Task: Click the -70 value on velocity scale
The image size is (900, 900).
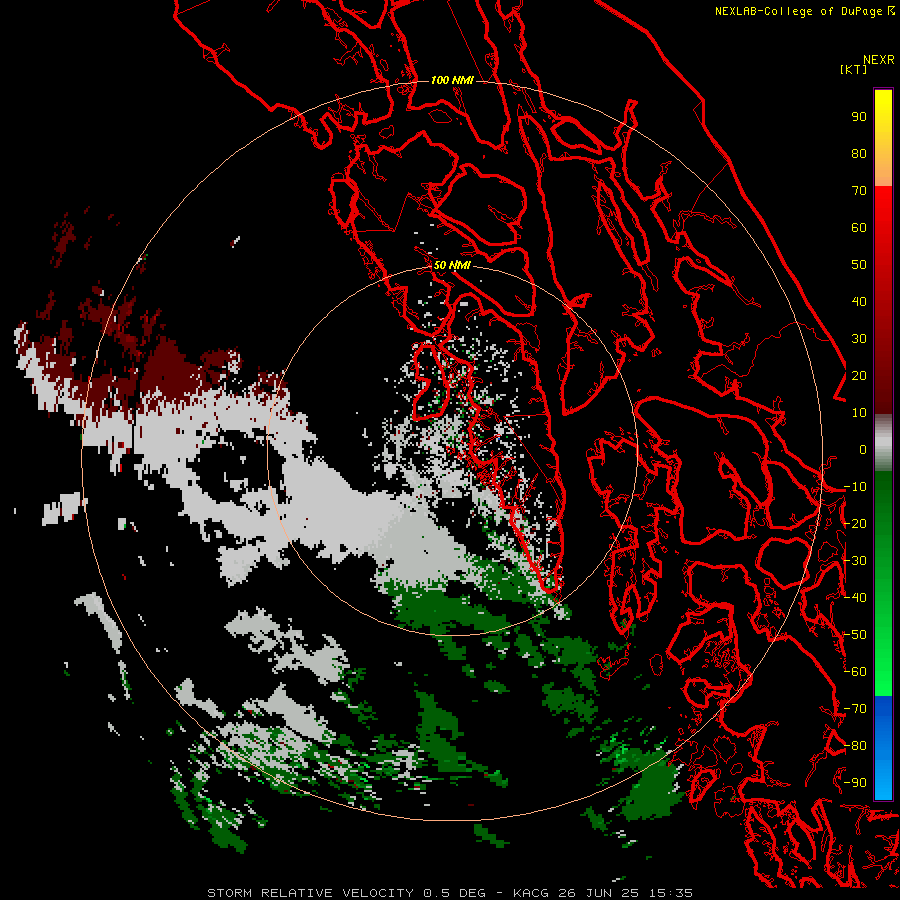Action: coord(855,709)
